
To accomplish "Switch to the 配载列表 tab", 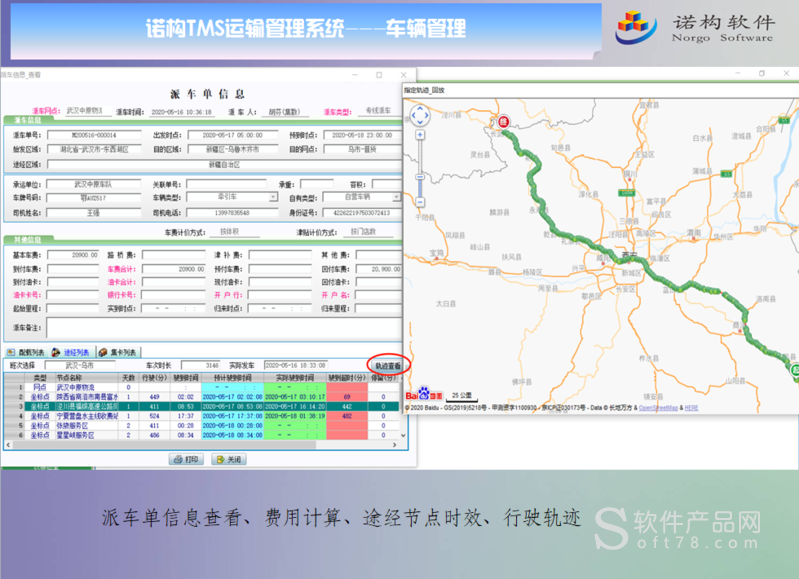I will pyautogui.click(x=26, y=352).
